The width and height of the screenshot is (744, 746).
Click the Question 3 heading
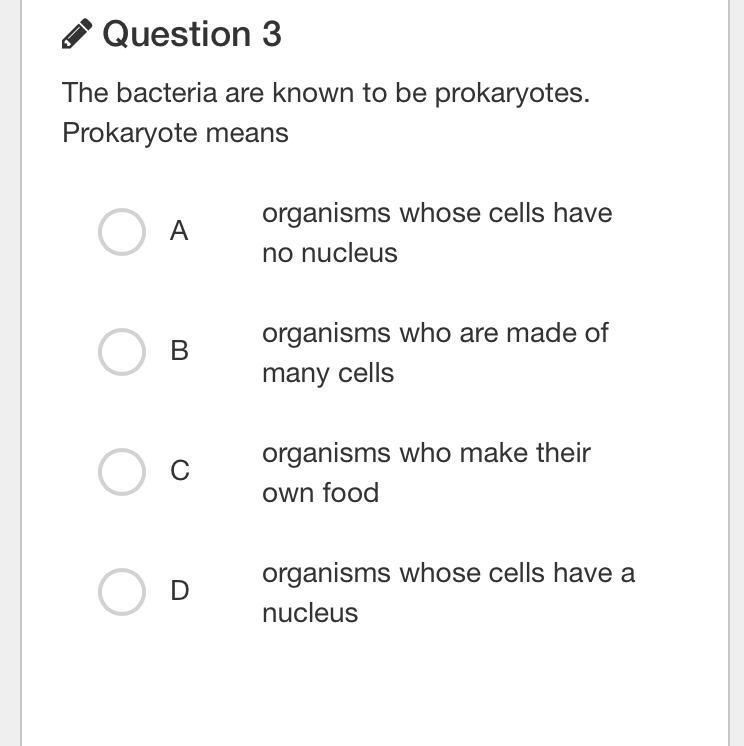[192, 34]
